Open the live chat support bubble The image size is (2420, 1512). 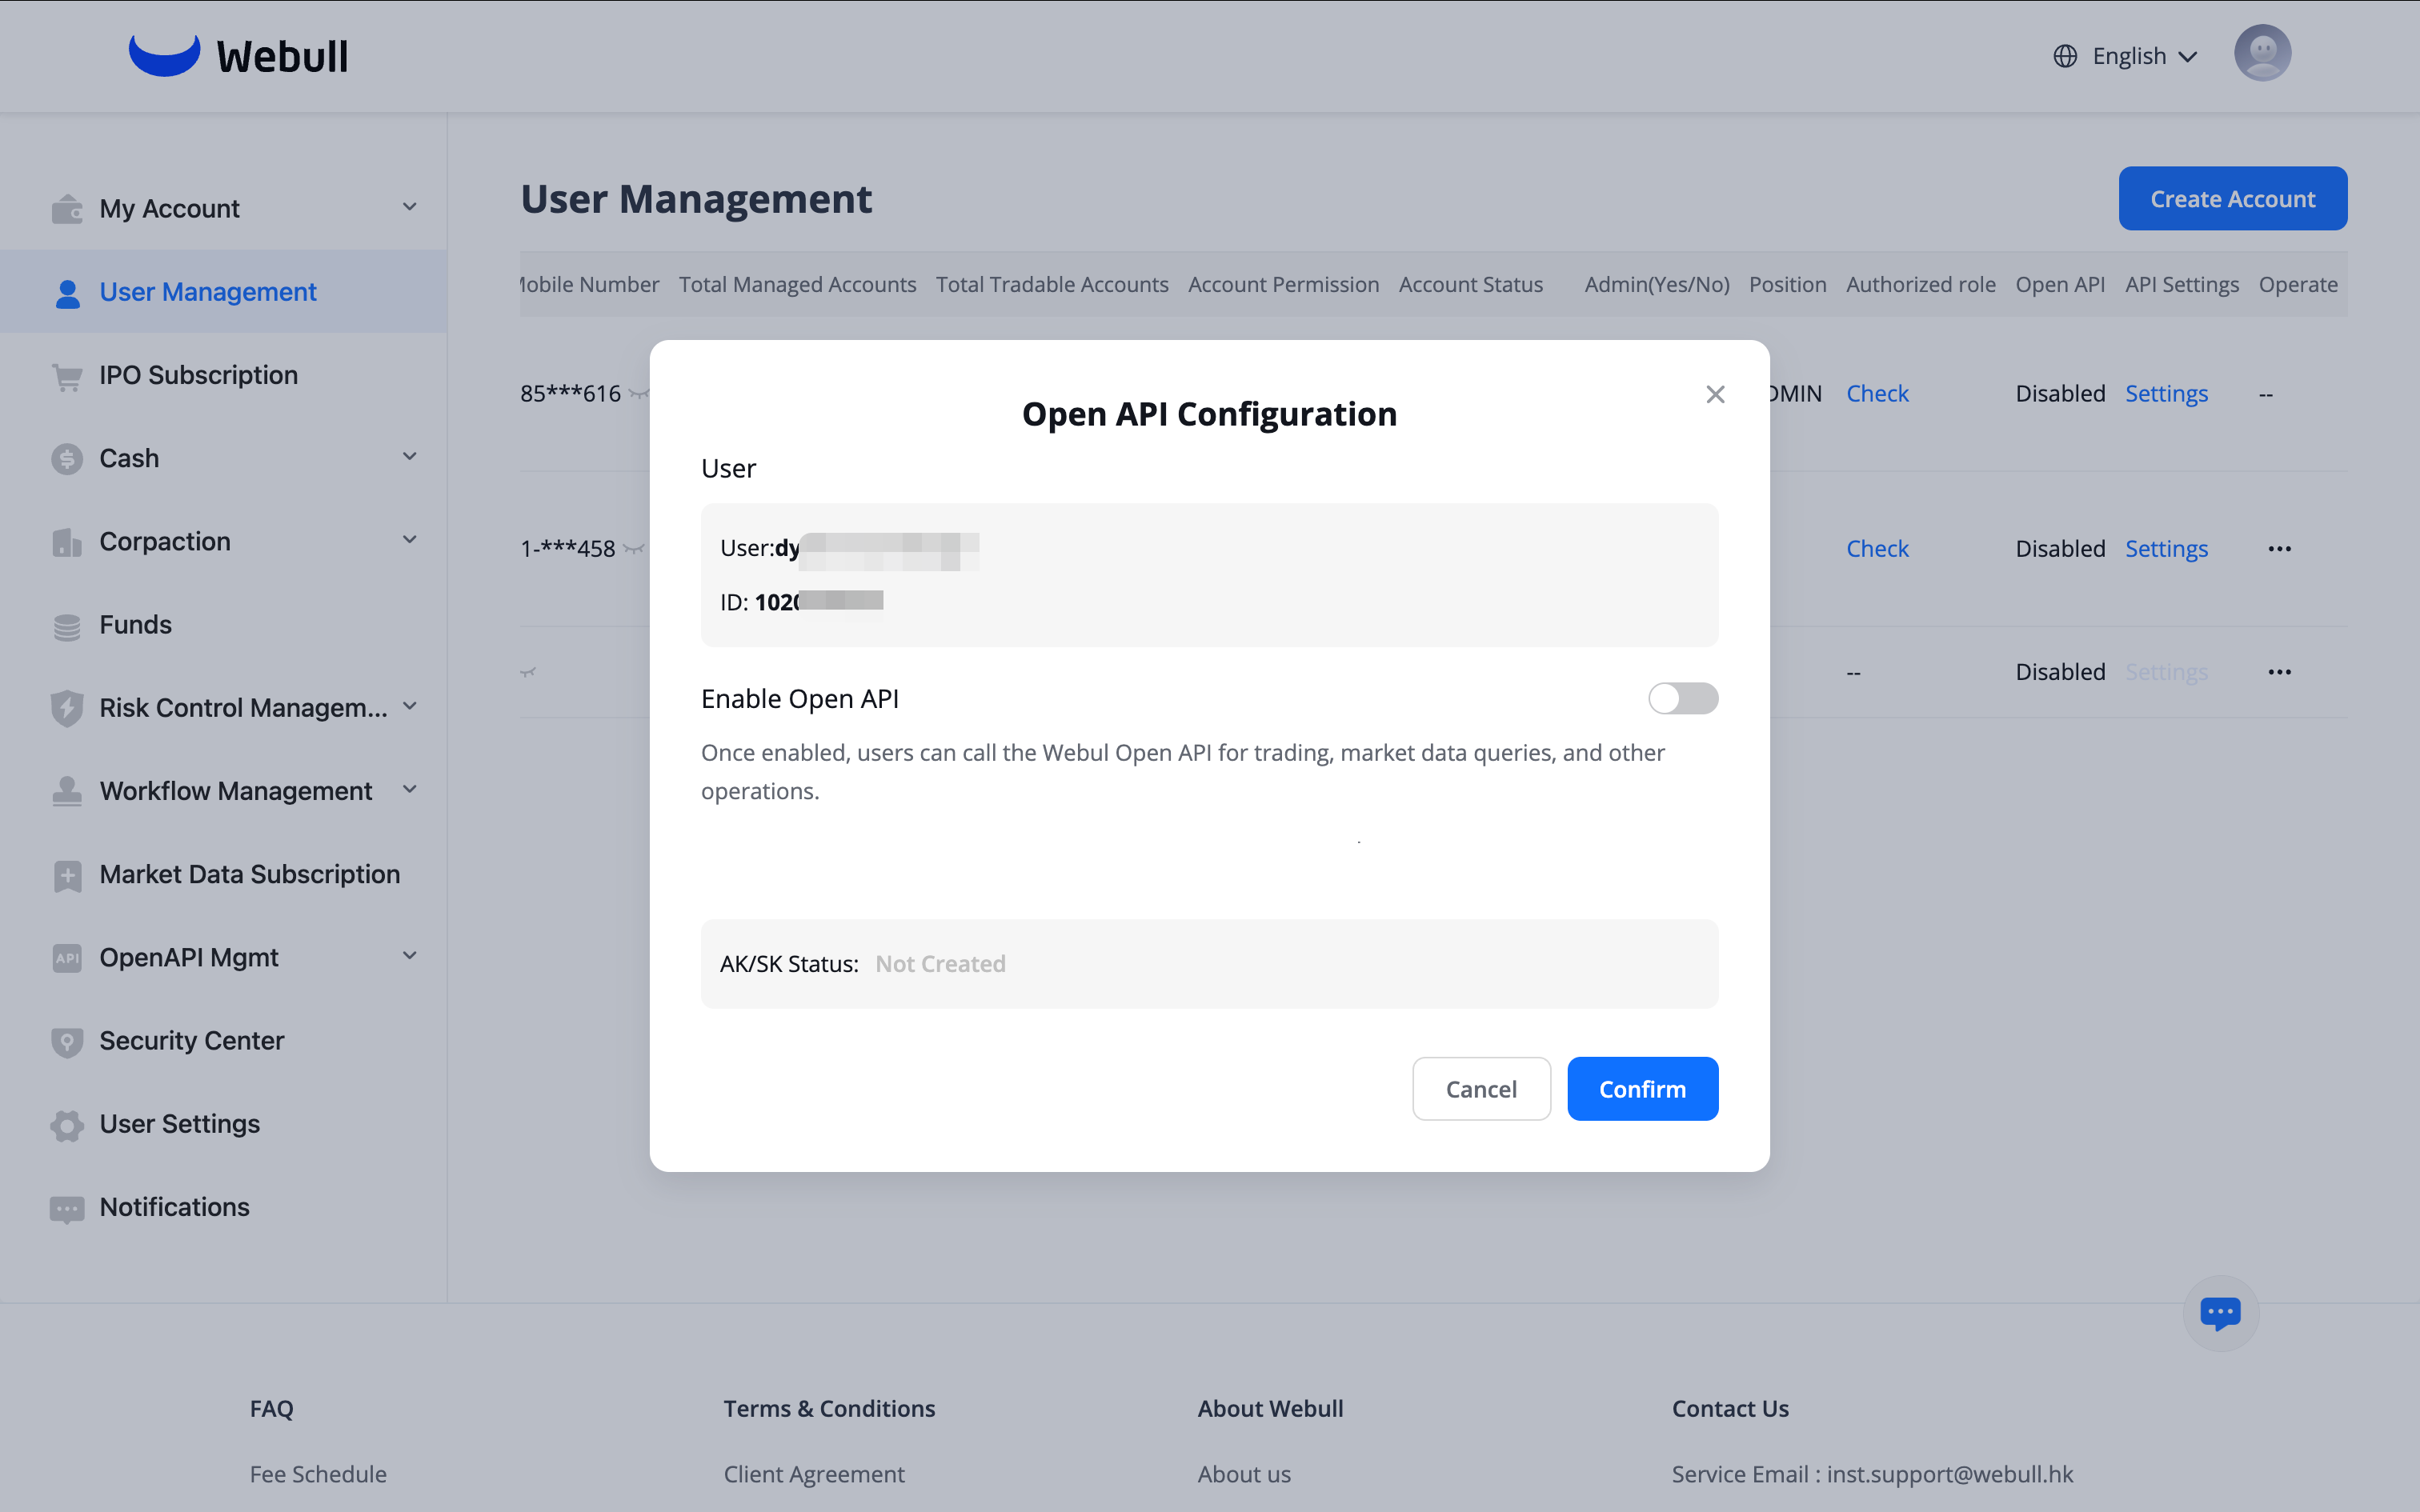point(2219,1312)
